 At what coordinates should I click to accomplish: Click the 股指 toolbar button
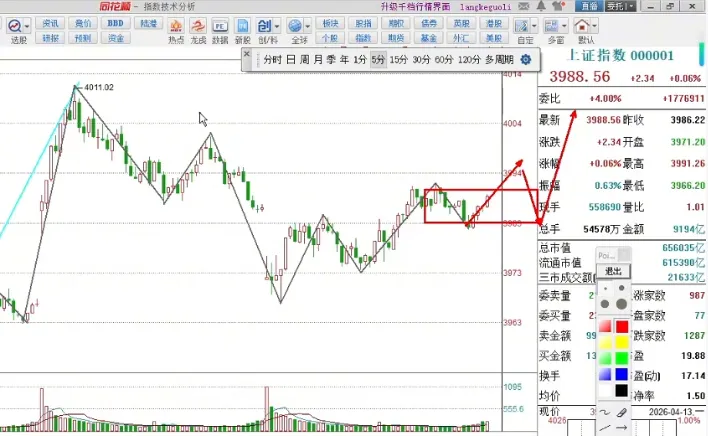[x=363, y=23]
